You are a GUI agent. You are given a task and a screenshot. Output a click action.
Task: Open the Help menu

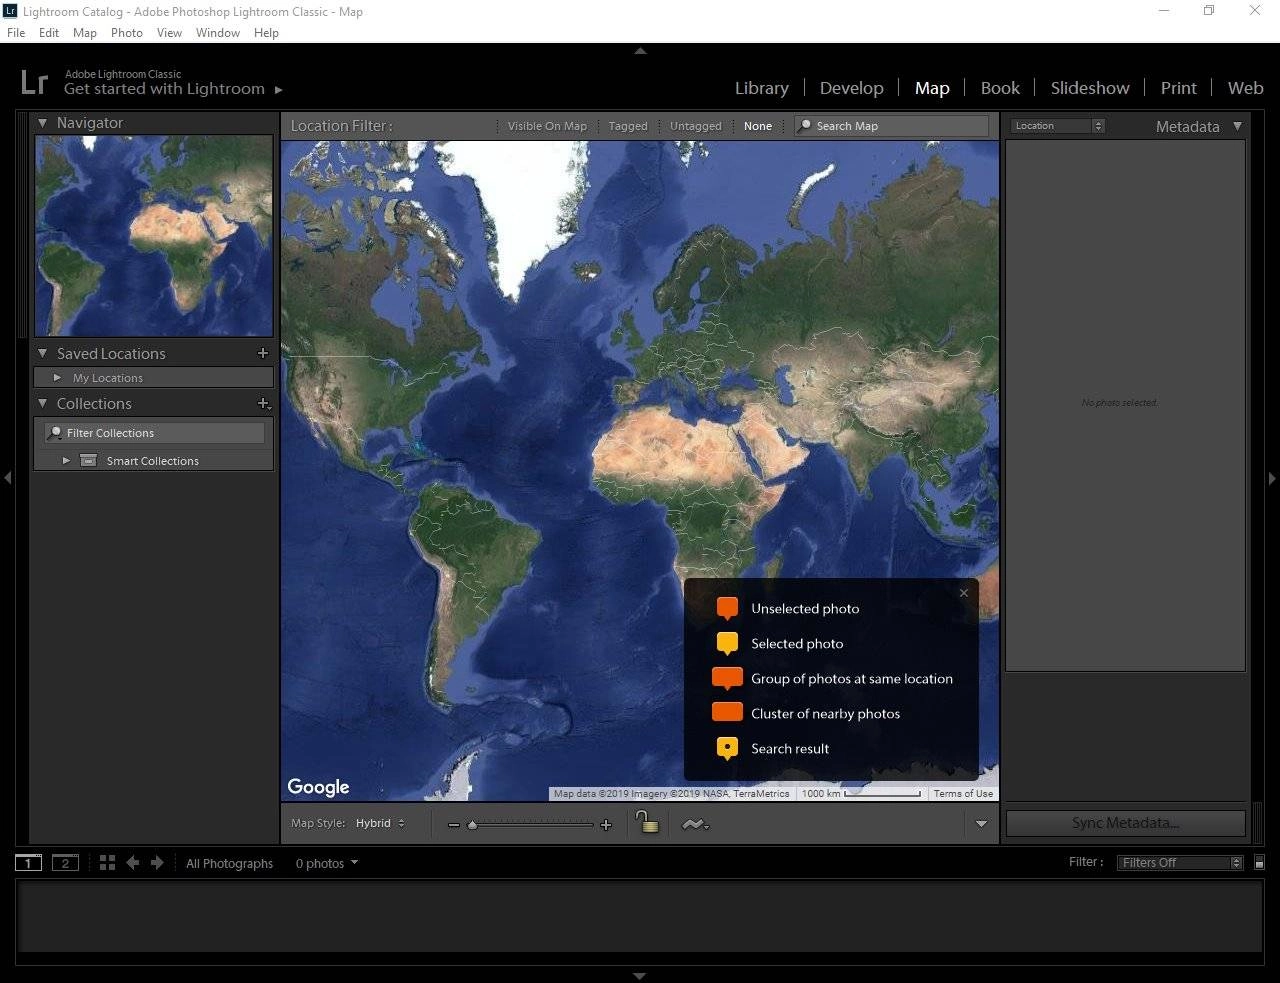pyautogui.click(x=266, y=32)
